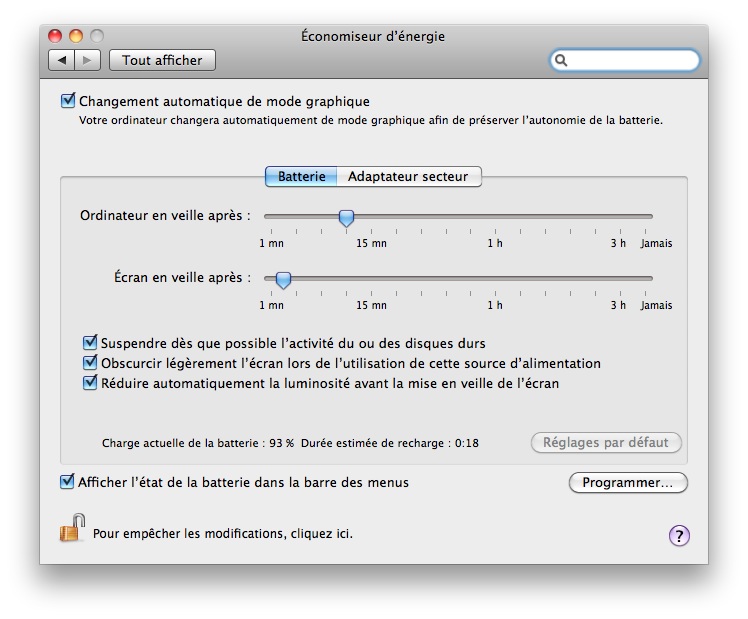Click the Ordinateur en veille après slider thumb
Image resolution: width=748 pixels, height=619 pixels.
point(346,218)
